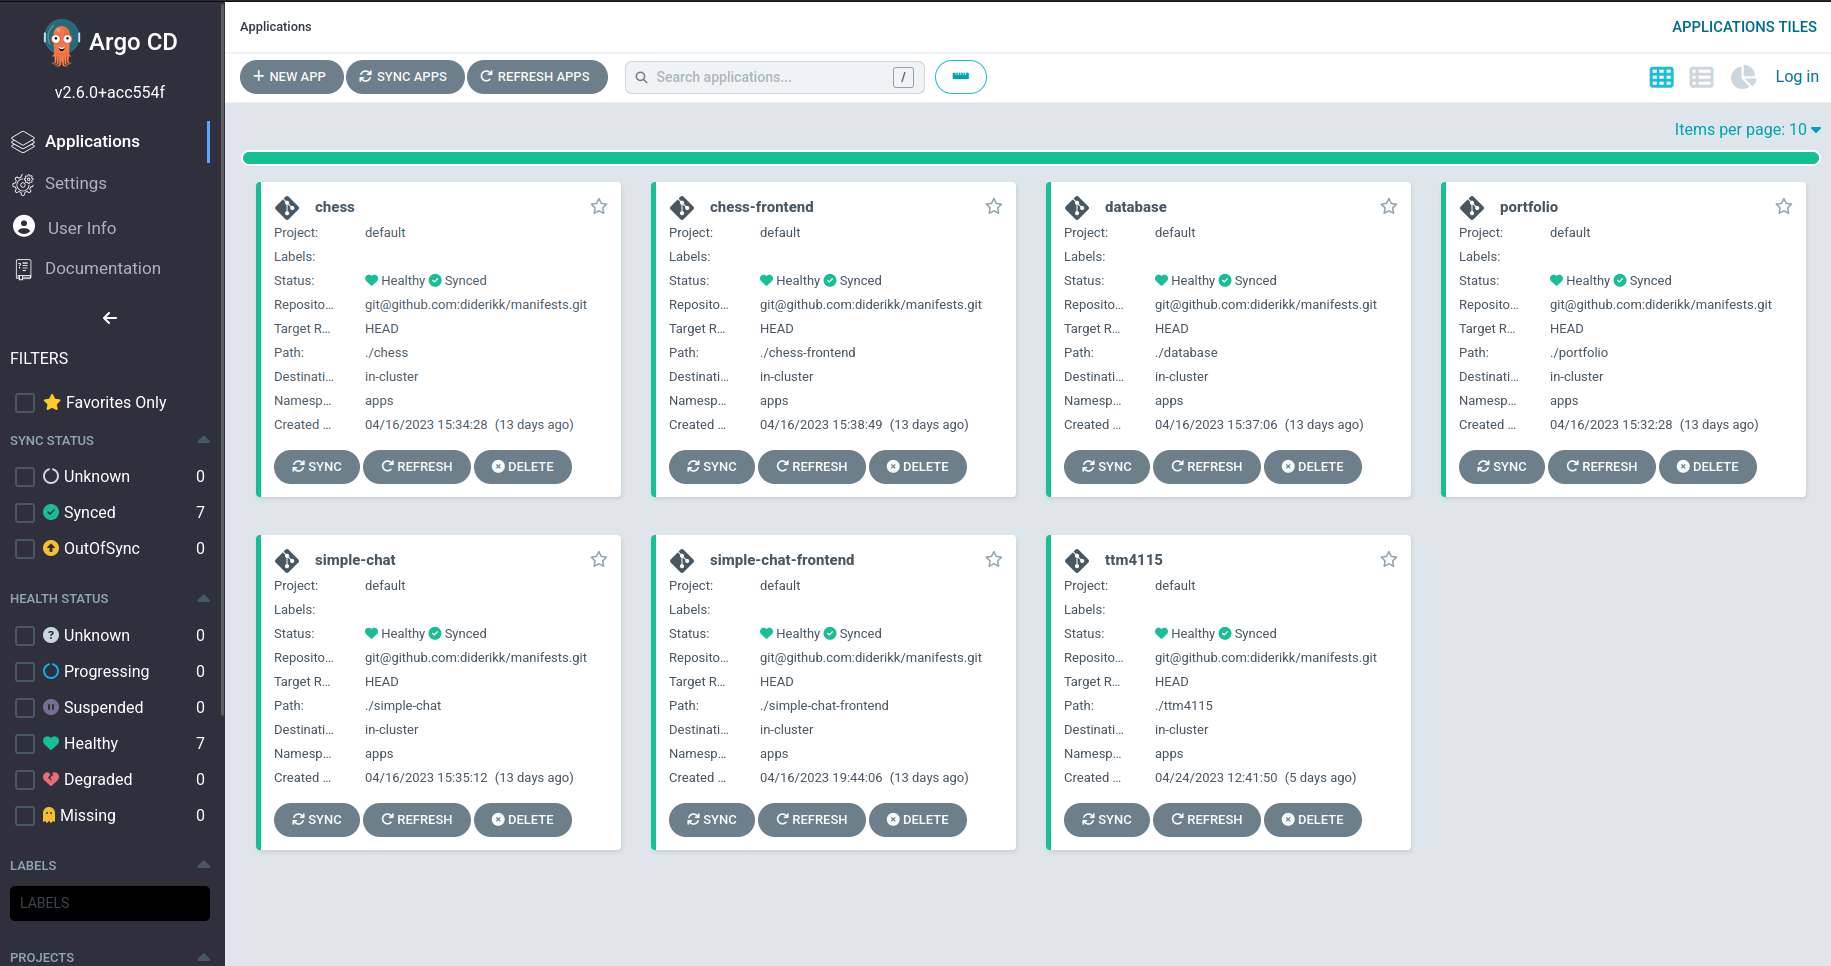
Task: Open User Info page
Action: (82, 228)
